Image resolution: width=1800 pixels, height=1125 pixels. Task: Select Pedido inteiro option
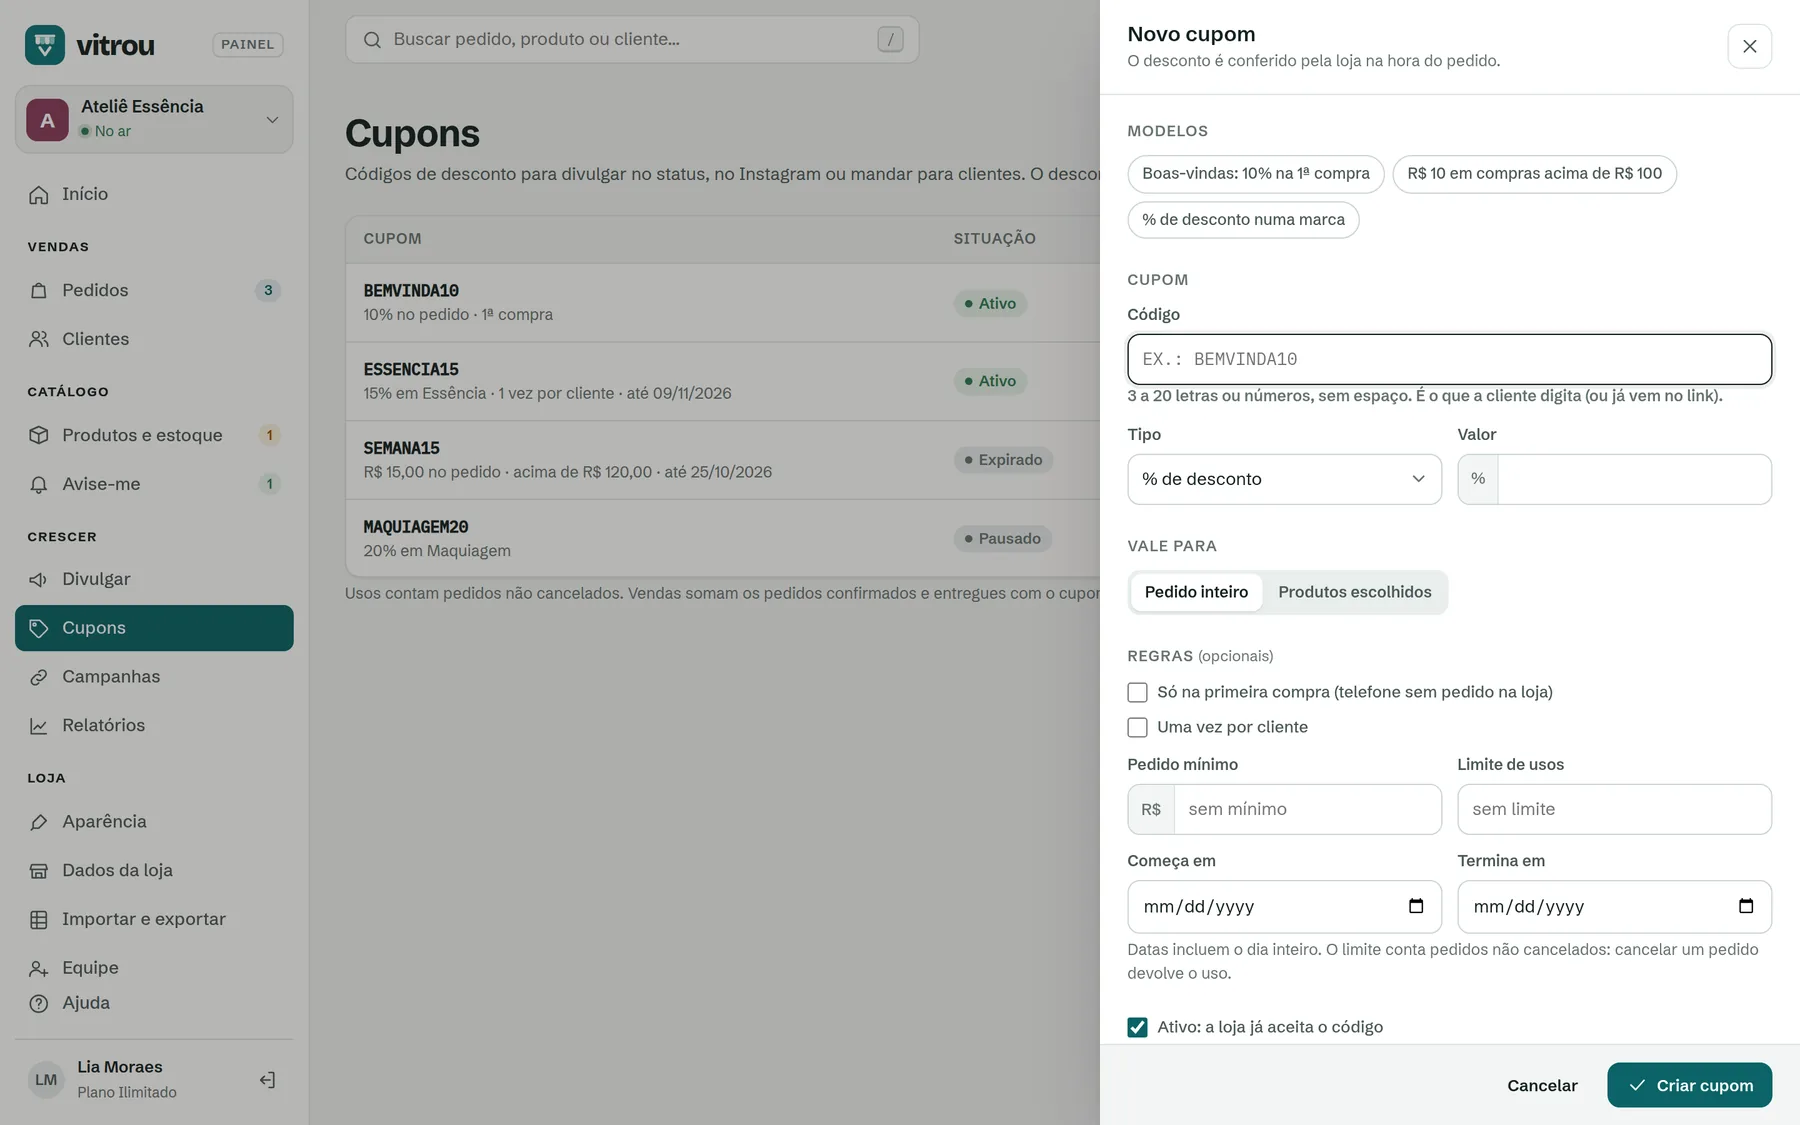1196,592
